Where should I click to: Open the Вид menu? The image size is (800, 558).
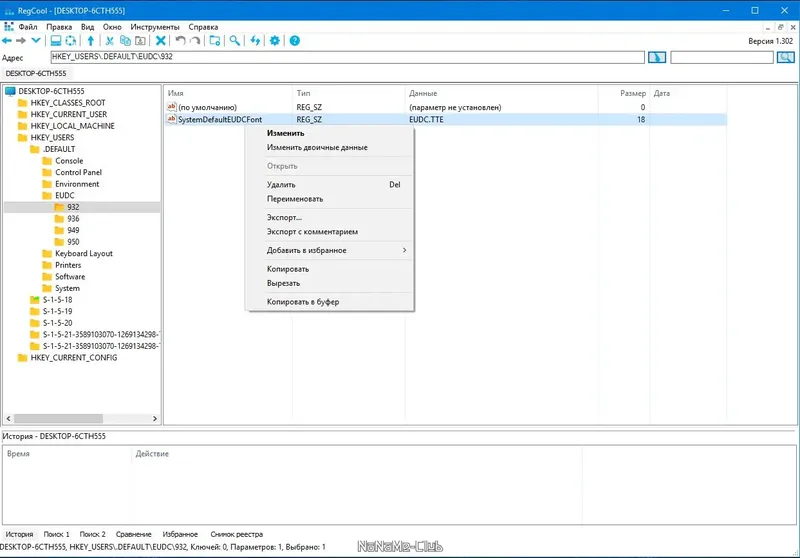click(x=87, y=27)
